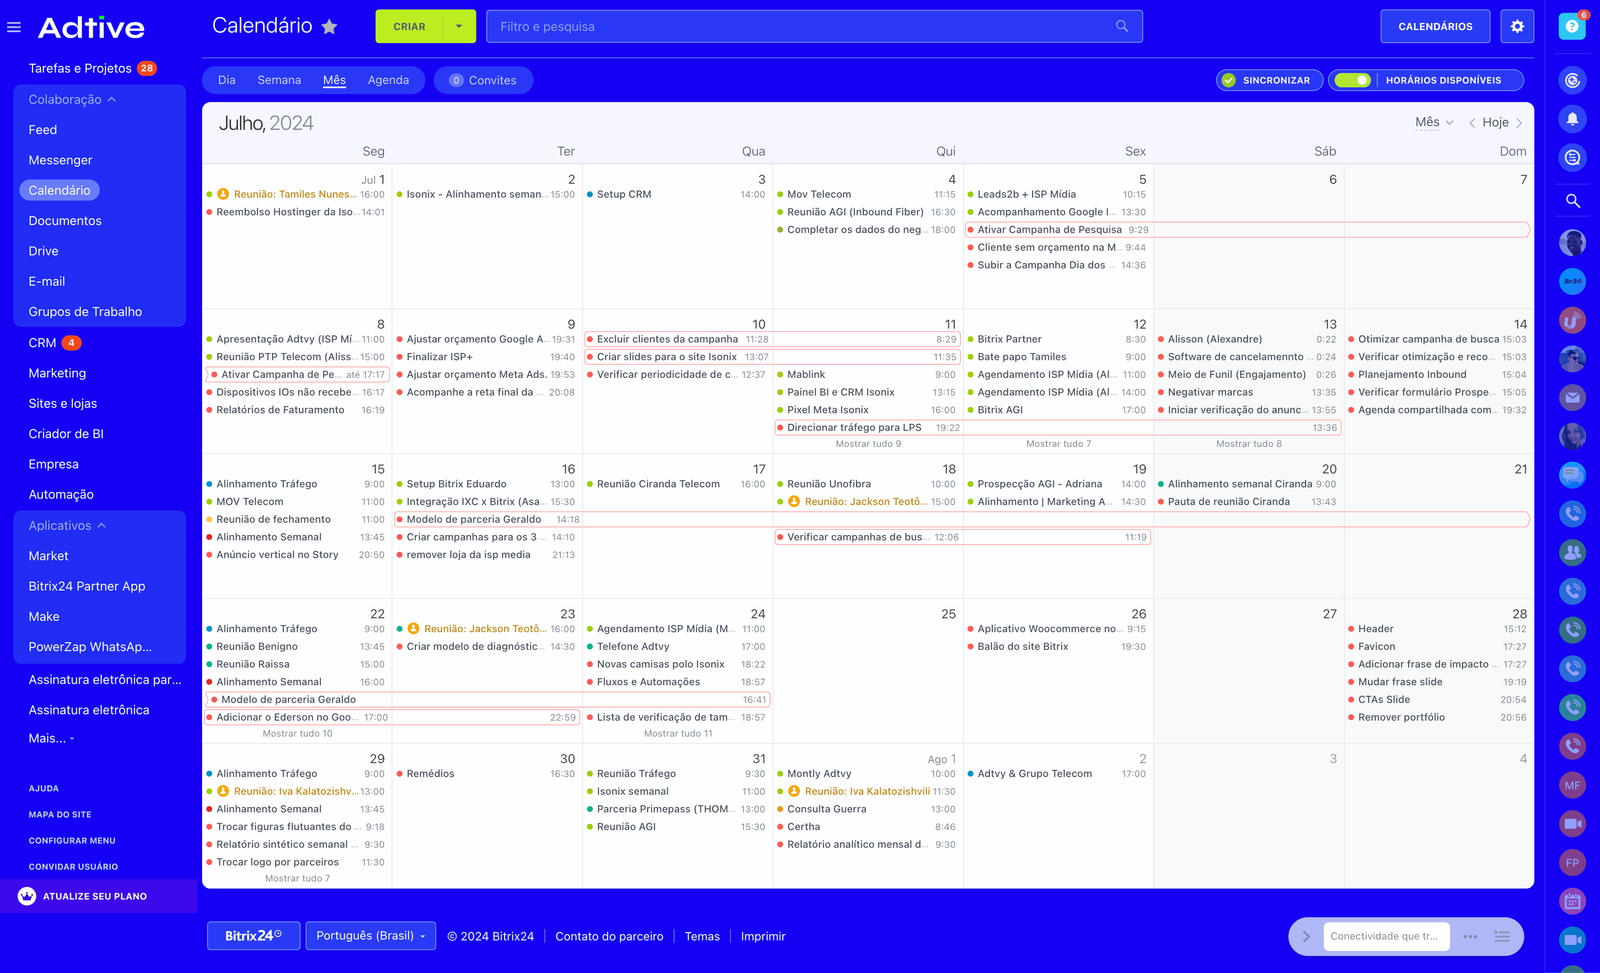
Task: Click the Calendários button
Action: [x=1434, y=27]
